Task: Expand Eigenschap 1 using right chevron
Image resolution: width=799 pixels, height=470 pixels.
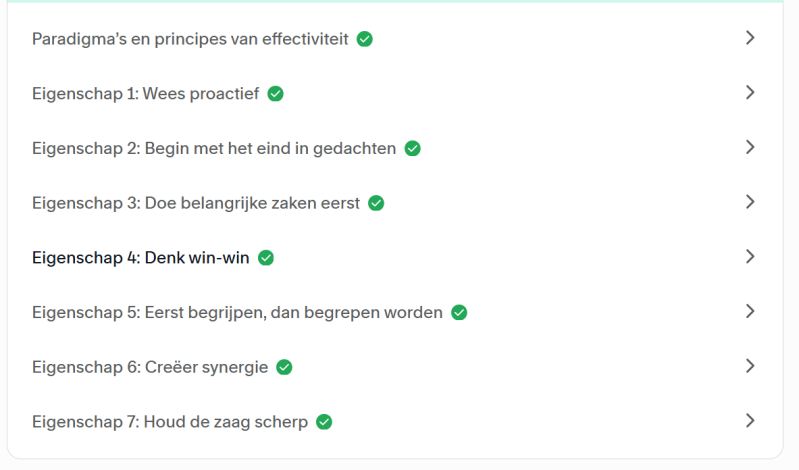Action: pyautogui.click(x=750, y=93)
